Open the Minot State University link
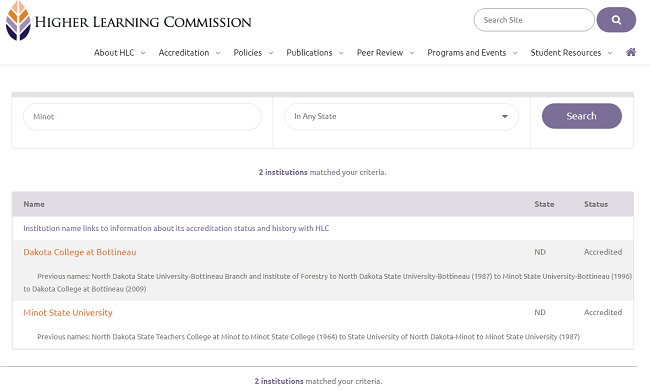This screenshot has height=391, width=650. [x=68, y=313]
